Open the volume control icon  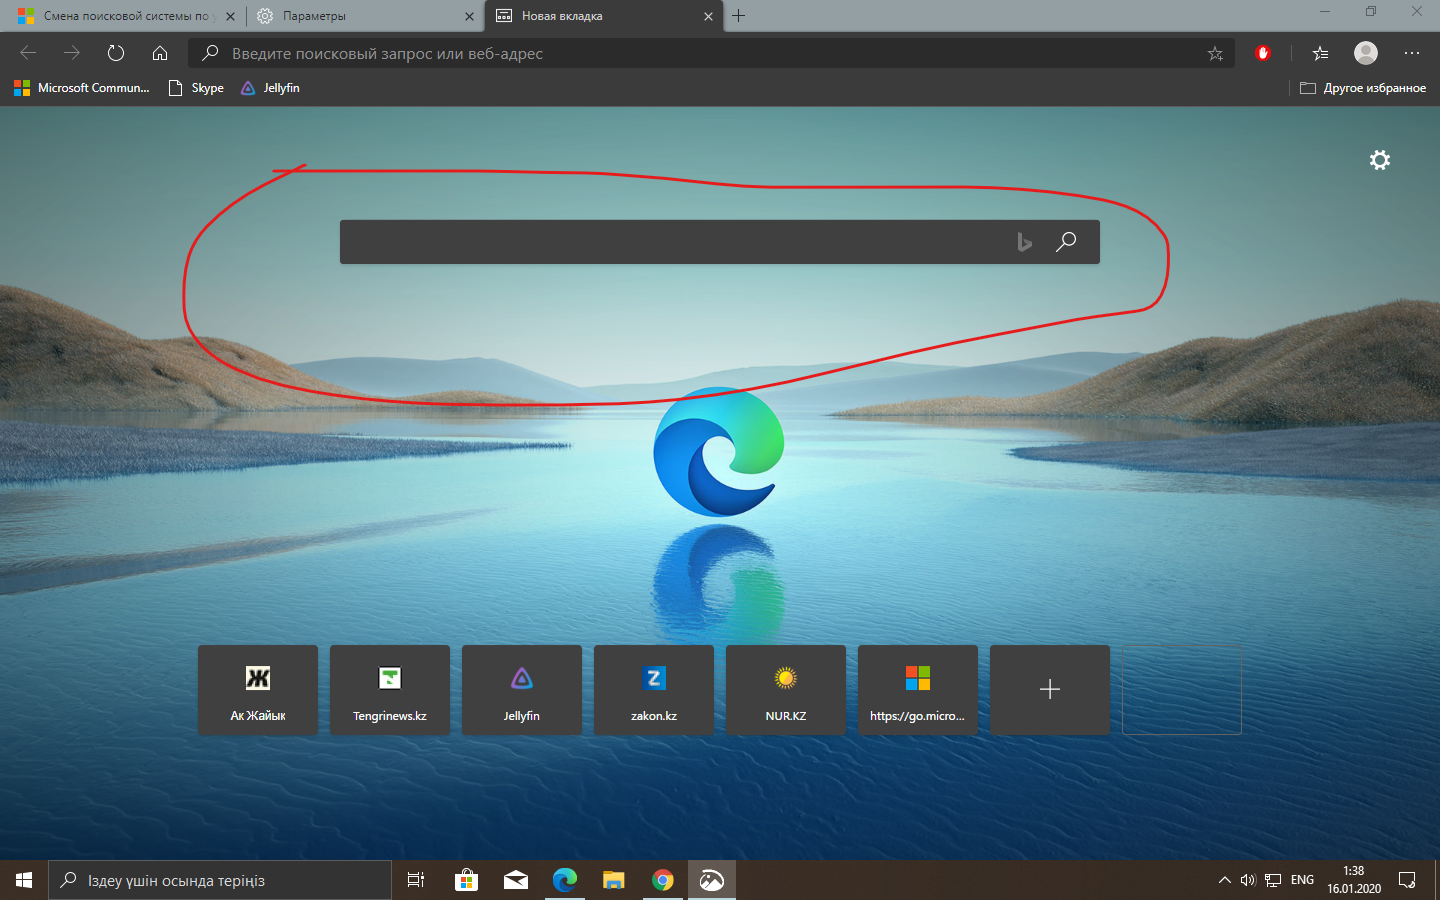(1248, 880)
